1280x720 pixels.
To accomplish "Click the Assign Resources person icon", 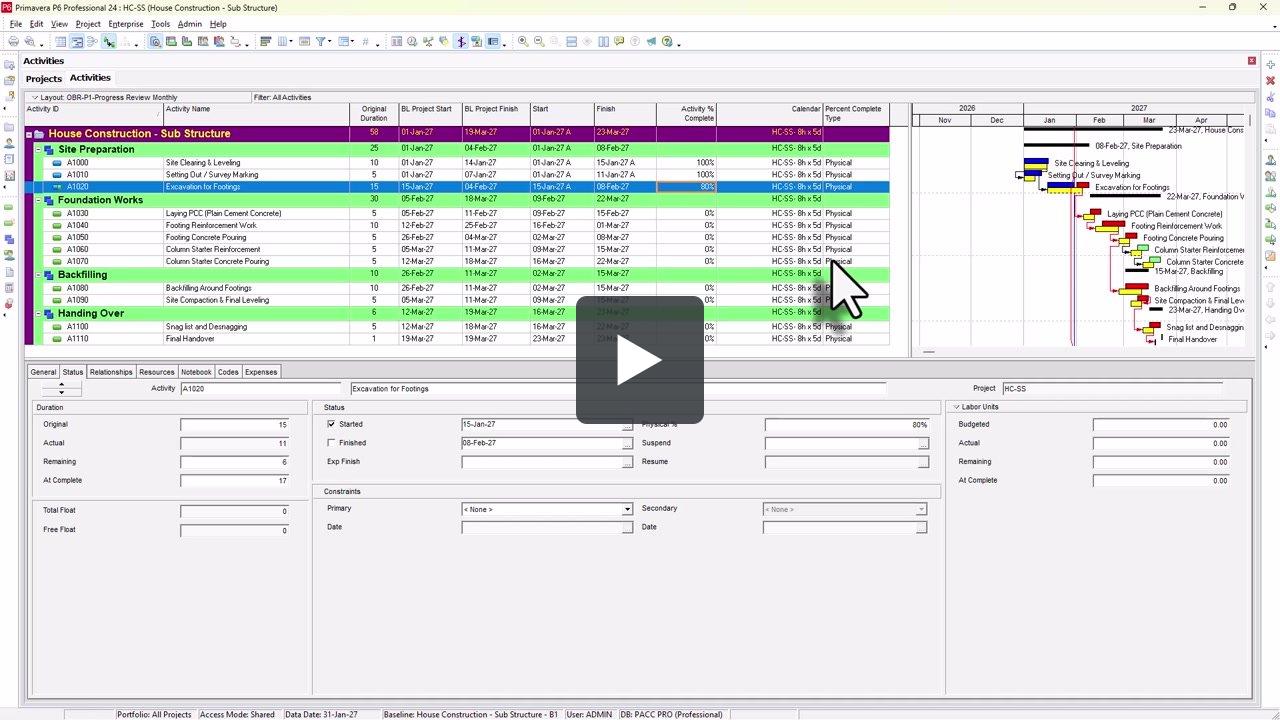I will (x=1271, y=160).
